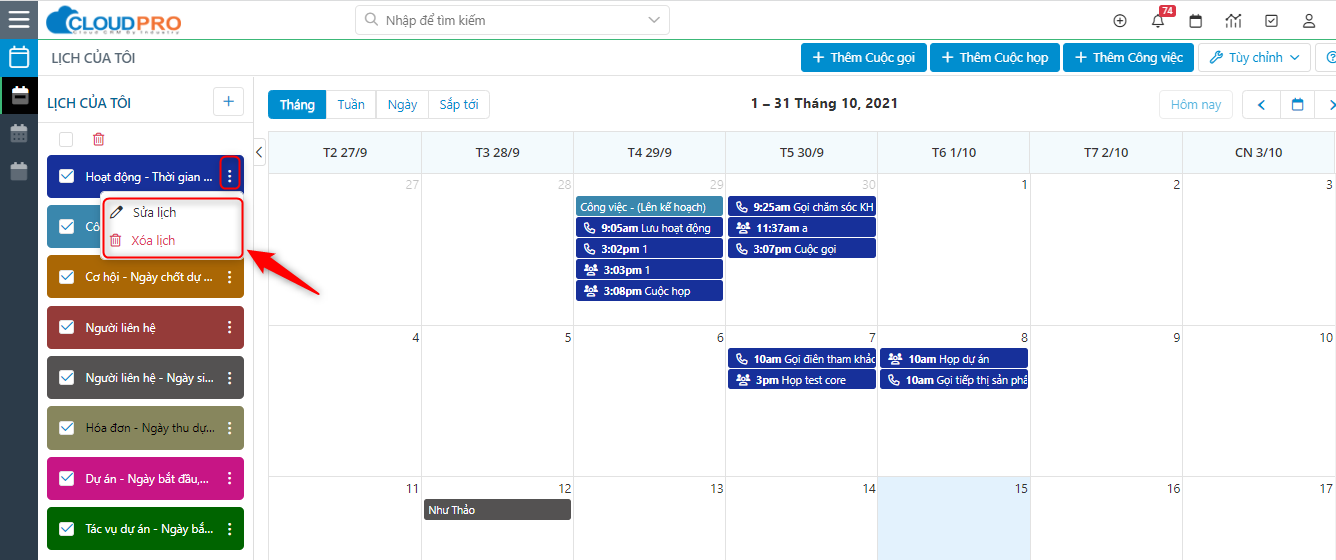Click the Hôm nay button

point(1196,105)
